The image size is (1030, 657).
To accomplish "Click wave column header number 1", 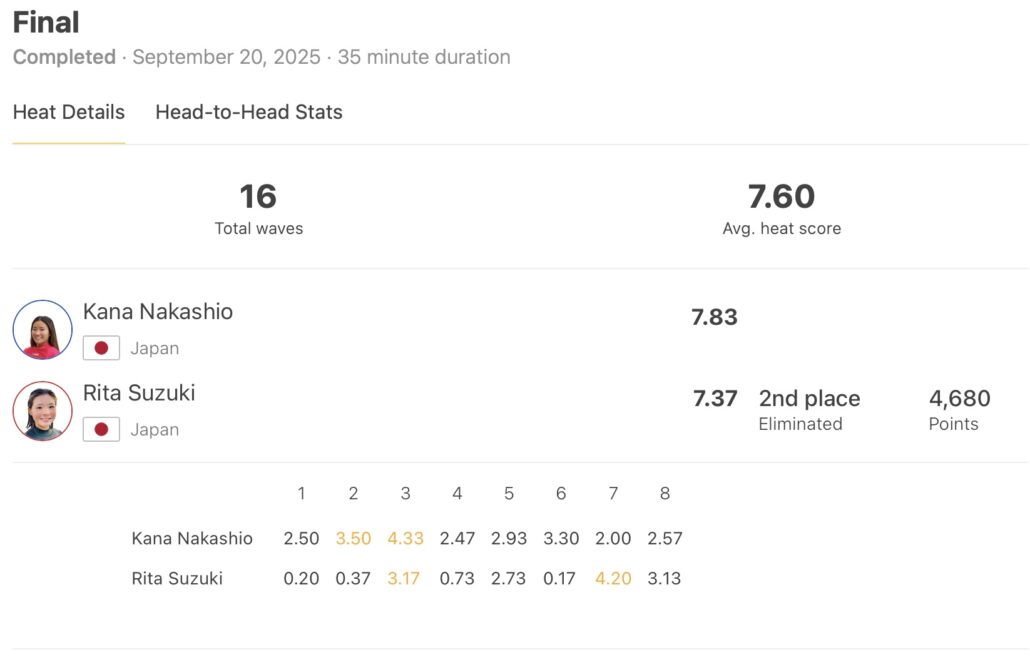I will click(301, 493).
